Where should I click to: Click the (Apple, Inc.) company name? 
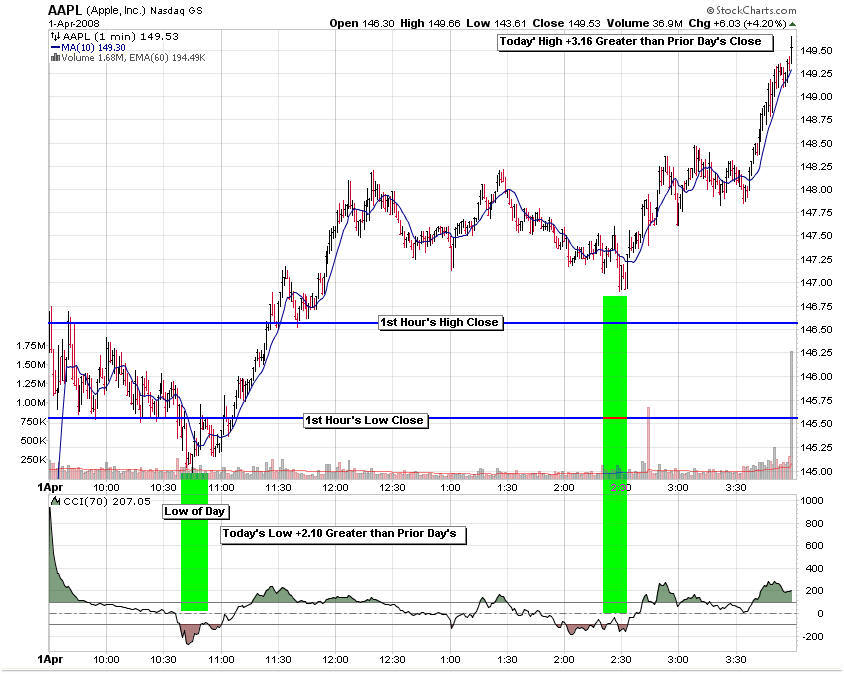116,10
